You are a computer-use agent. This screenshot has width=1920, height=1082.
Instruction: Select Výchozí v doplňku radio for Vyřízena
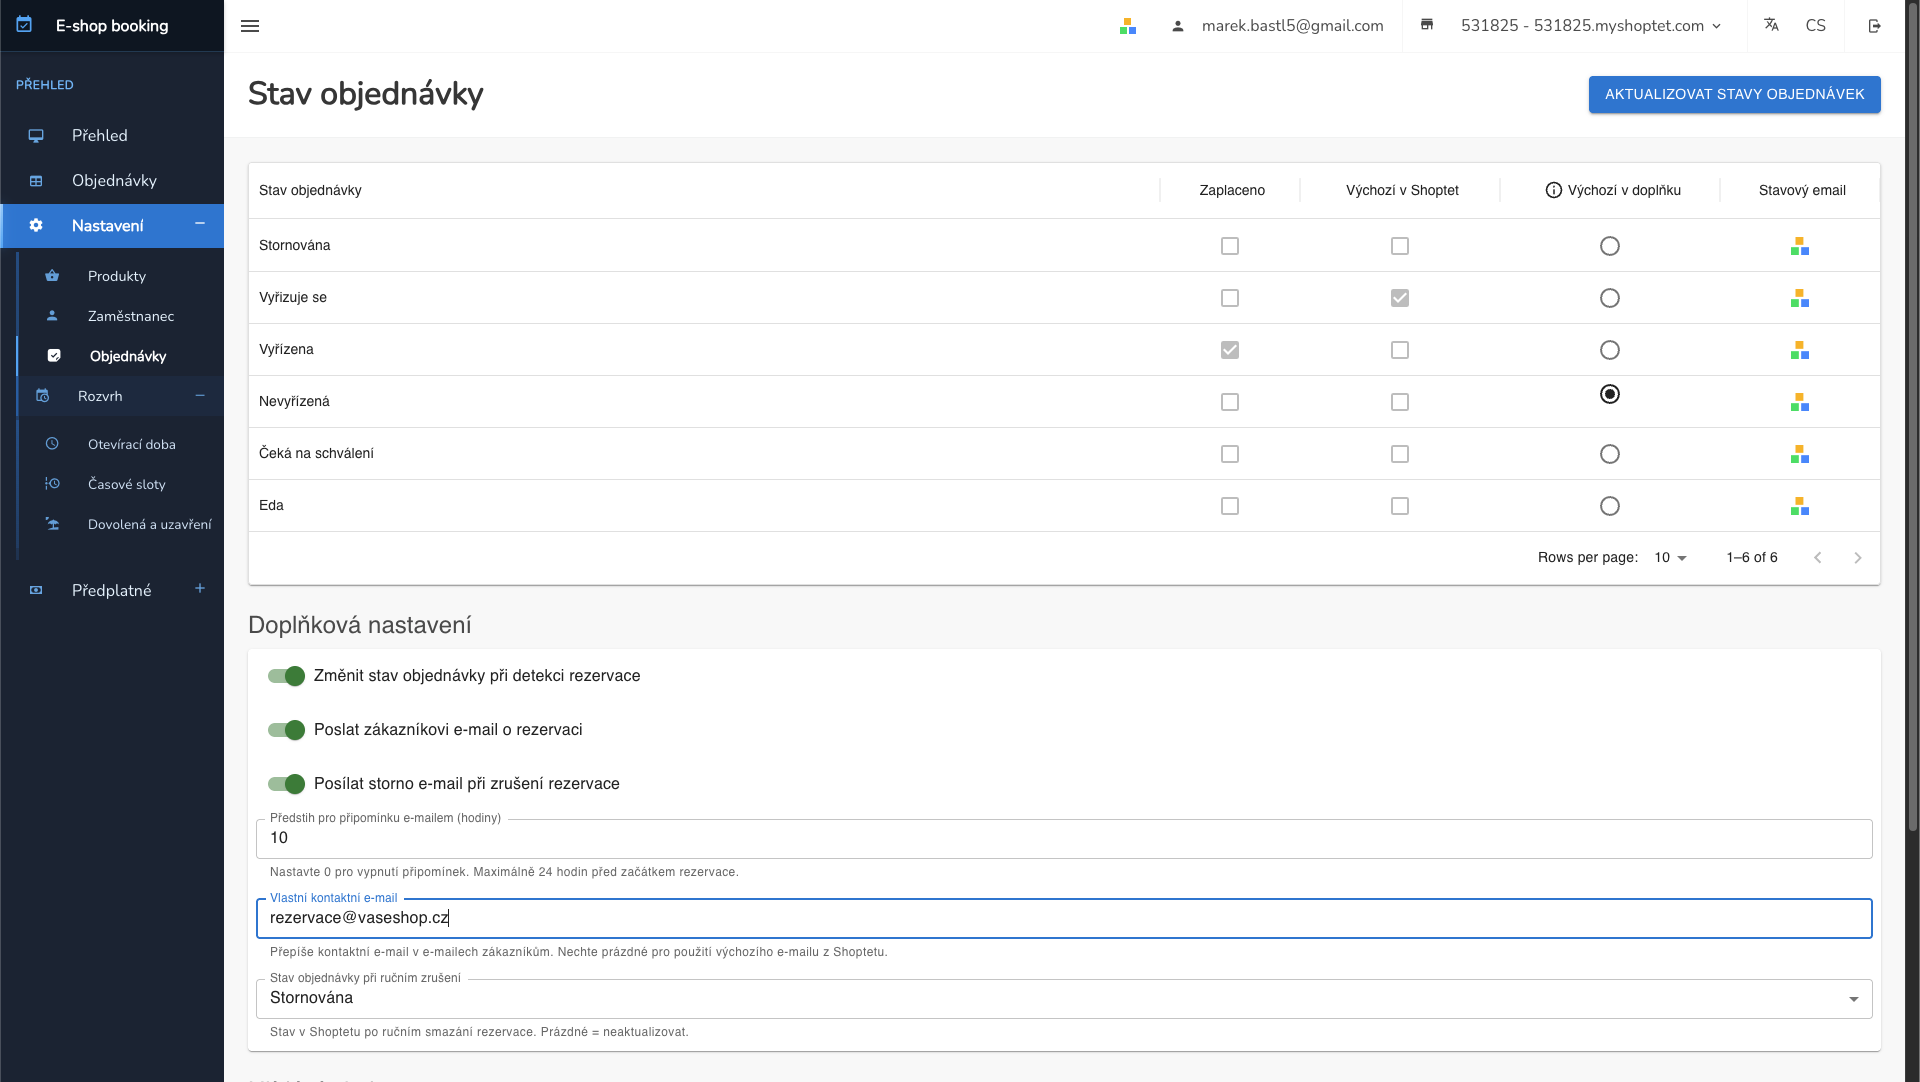1609,350
